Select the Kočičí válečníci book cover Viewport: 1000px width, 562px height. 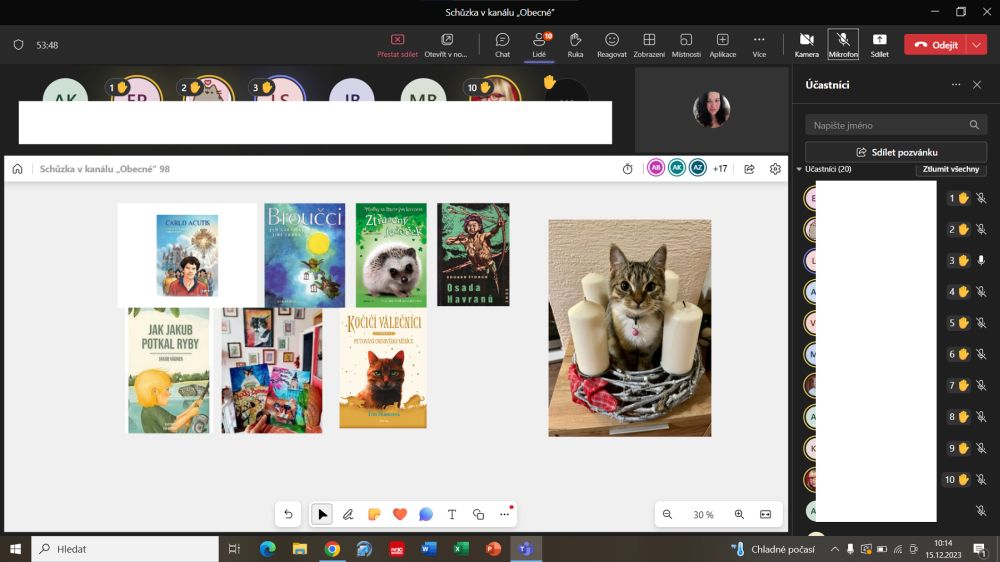pyautogui.click(x=383, y=368)
